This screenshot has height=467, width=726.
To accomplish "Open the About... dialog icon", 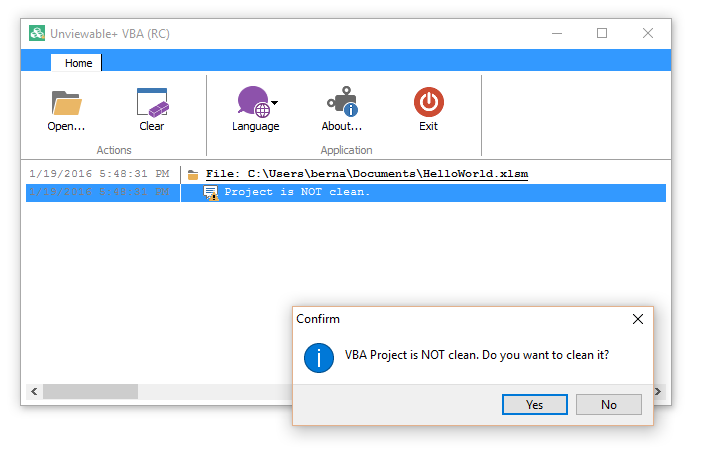I will click(x=342, y=102).
